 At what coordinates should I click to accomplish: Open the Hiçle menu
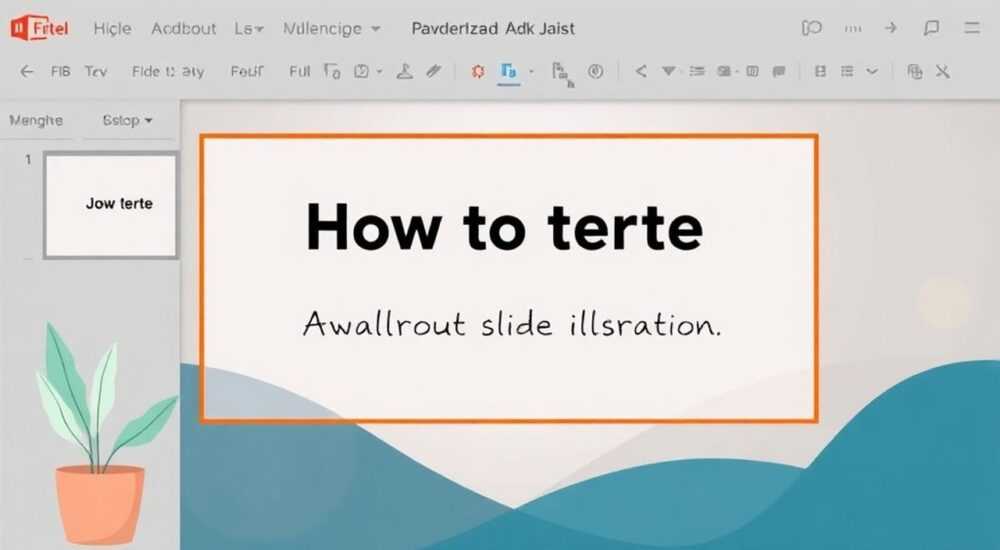pos(112,29)
